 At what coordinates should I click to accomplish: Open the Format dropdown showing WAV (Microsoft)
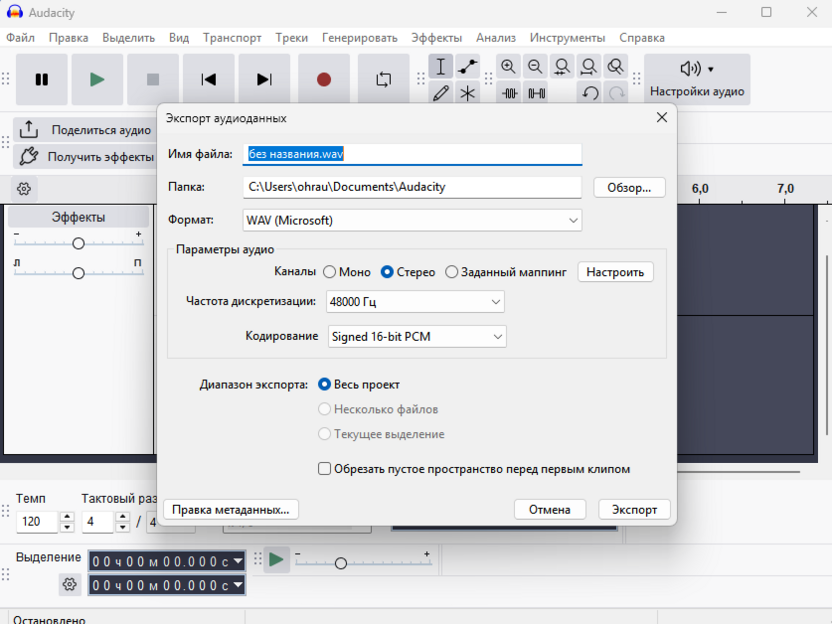(412, 220)
